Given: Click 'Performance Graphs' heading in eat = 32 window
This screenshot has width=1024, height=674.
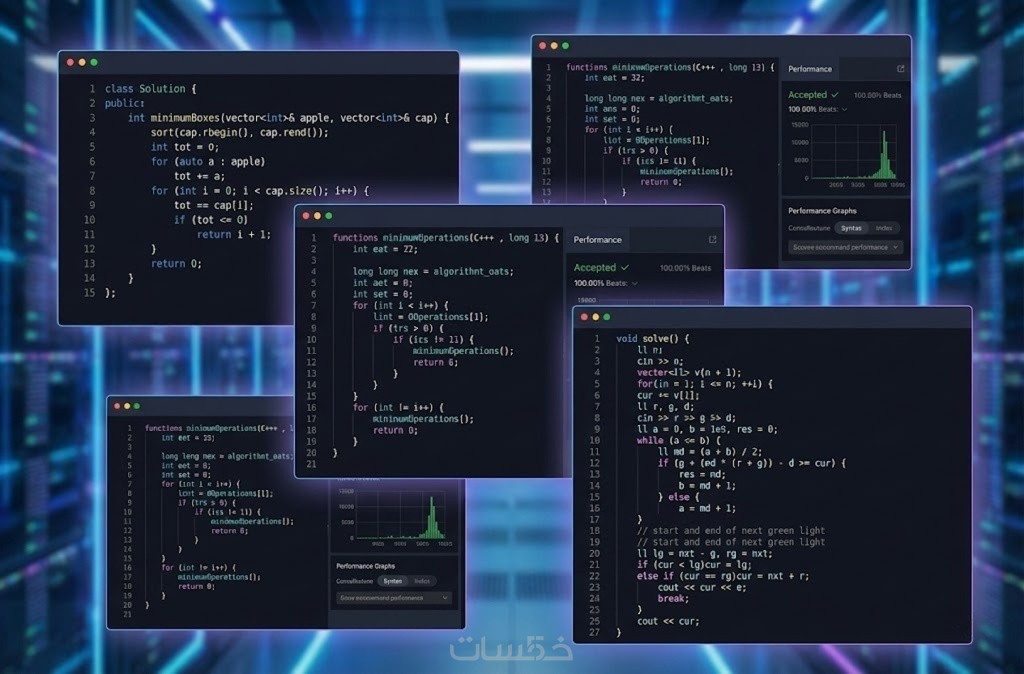Looking at the screenshot, I should [x=822, y=210].
